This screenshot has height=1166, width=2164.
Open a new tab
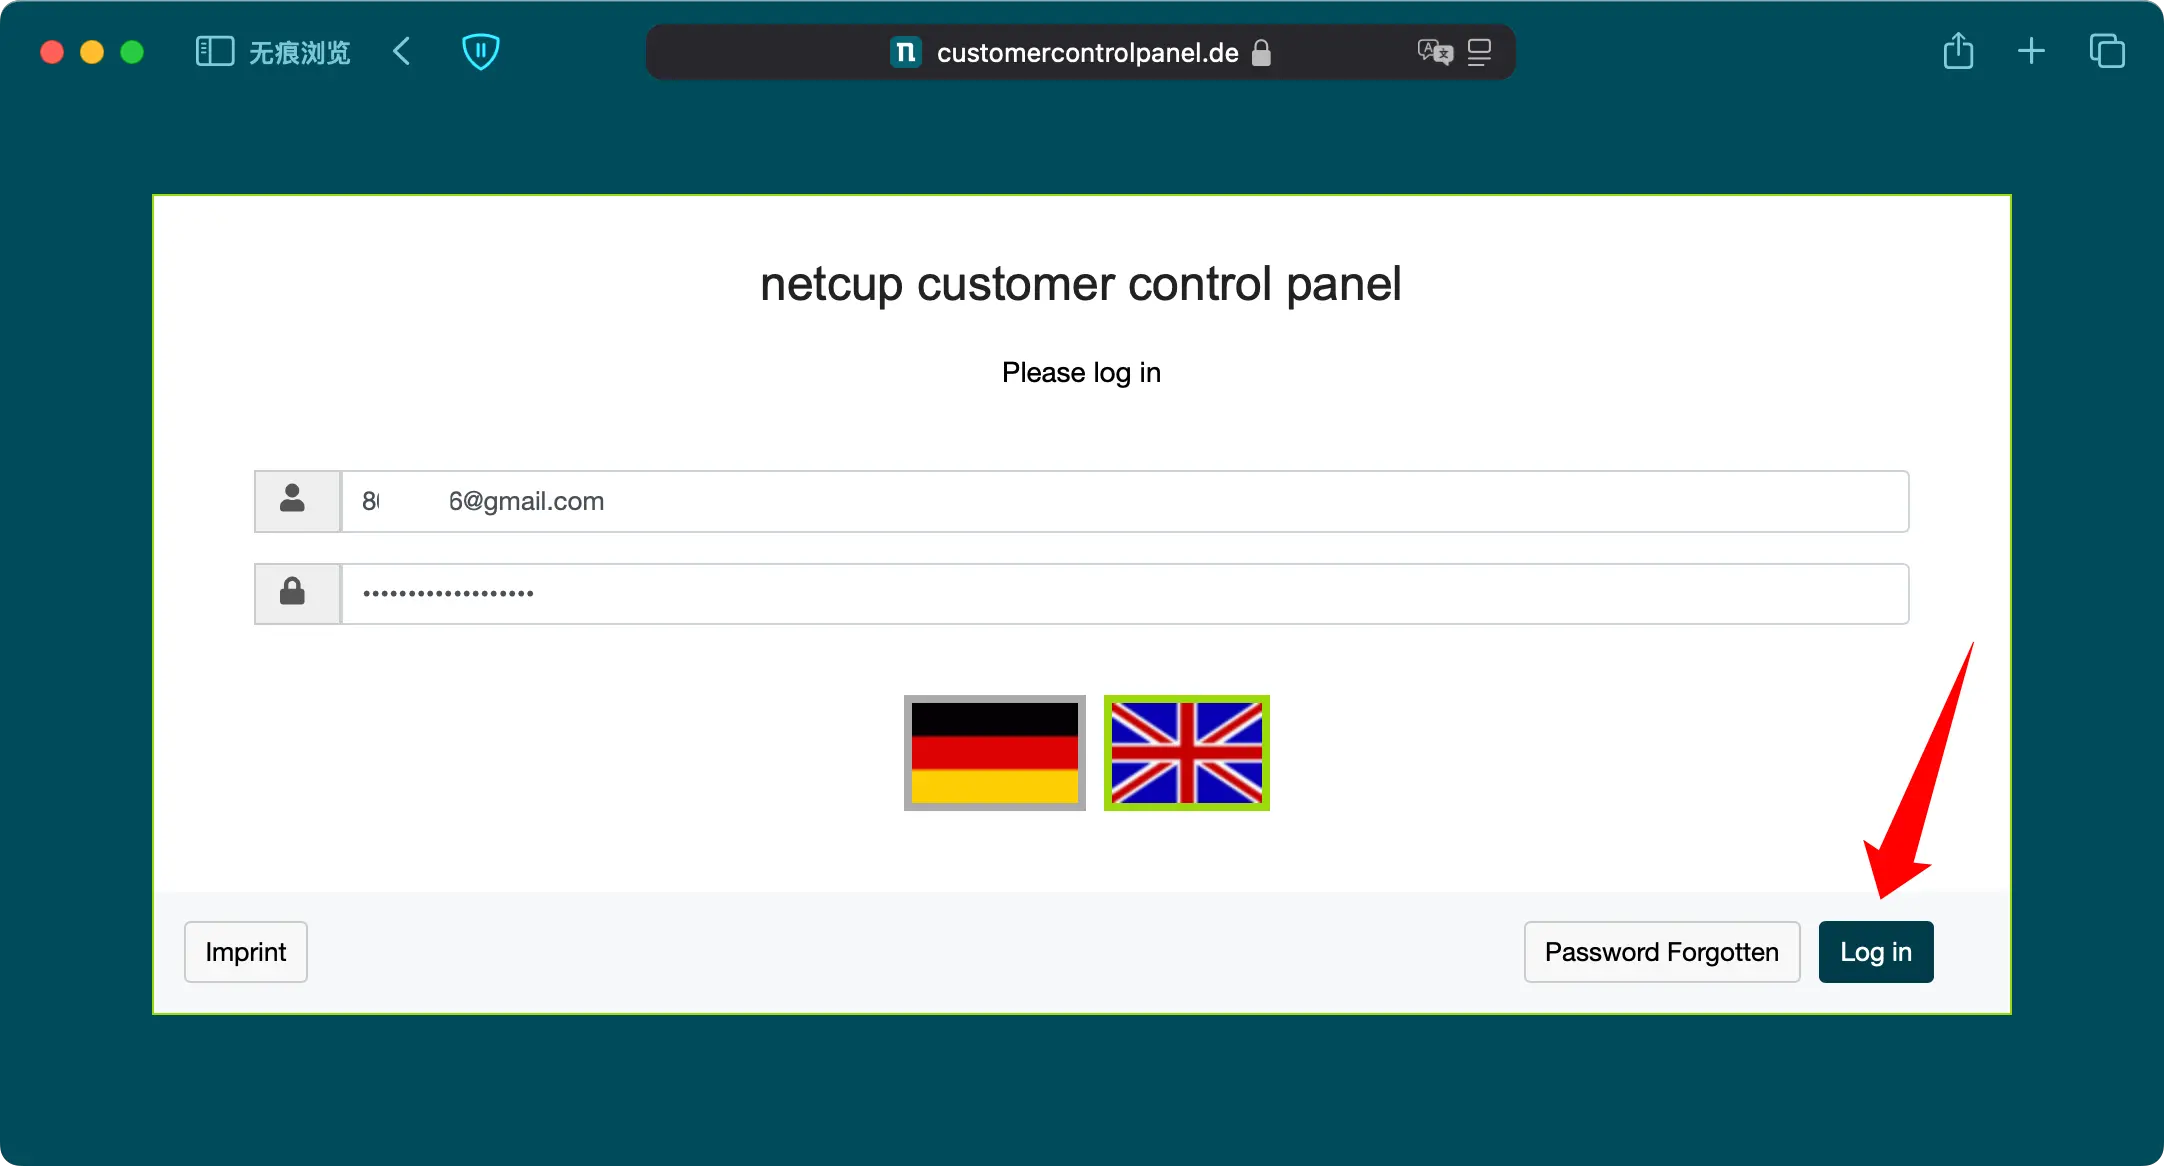(2031, 51)
